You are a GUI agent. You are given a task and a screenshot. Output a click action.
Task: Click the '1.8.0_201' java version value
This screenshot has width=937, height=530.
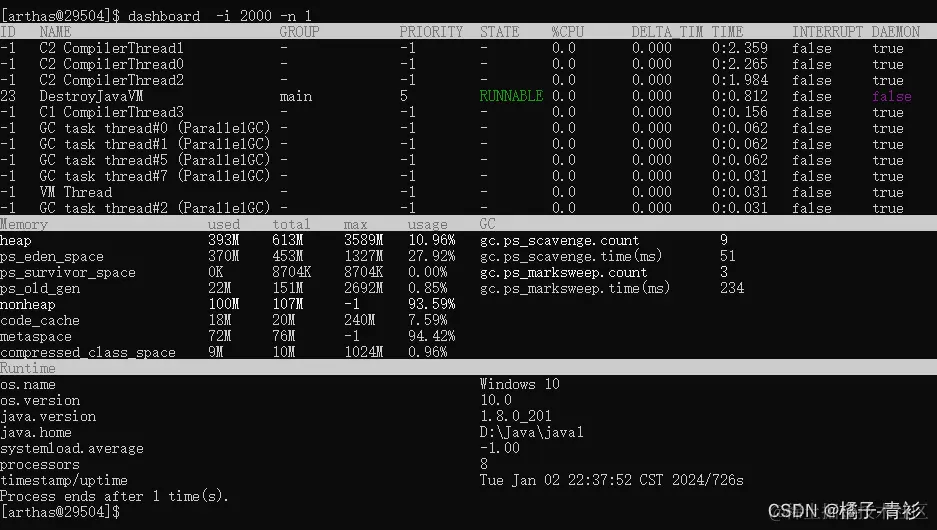[516, 416]
